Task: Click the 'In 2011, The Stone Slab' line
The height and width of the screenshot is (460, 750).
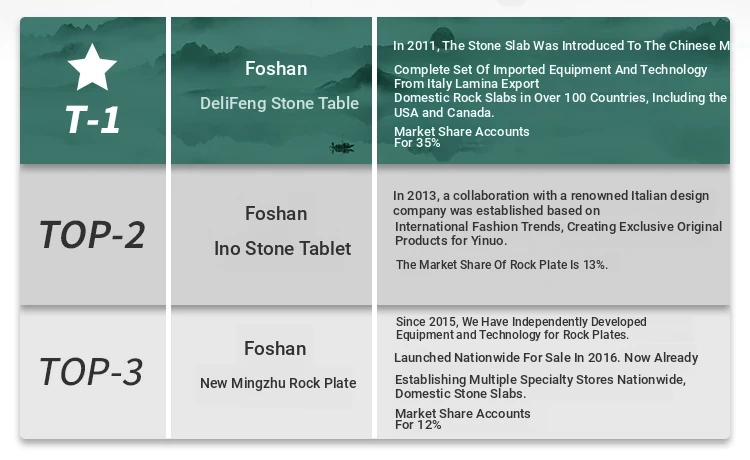Action: pyautogui.click(x=560, y=45)
